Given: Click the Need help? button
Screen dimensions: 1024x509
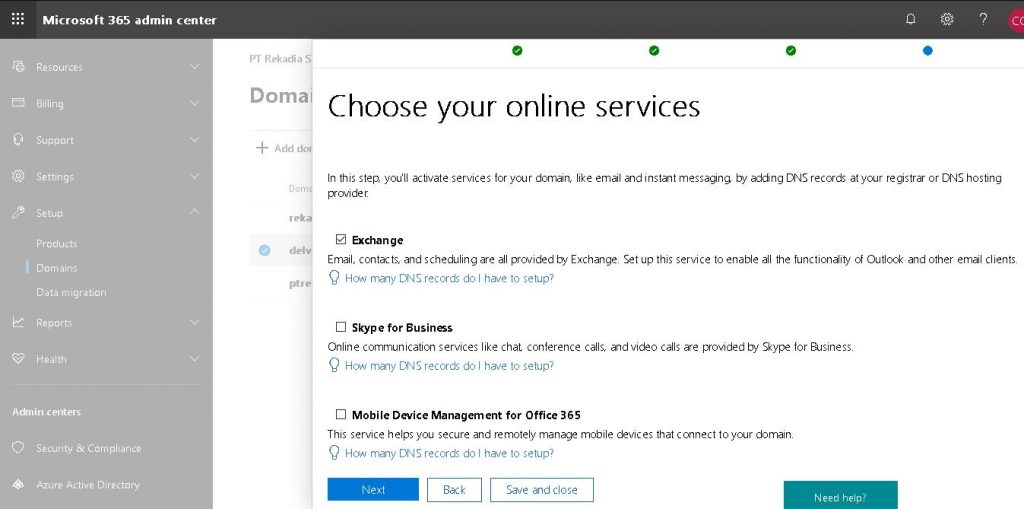Looking at the screenshot, I should 840,497.
